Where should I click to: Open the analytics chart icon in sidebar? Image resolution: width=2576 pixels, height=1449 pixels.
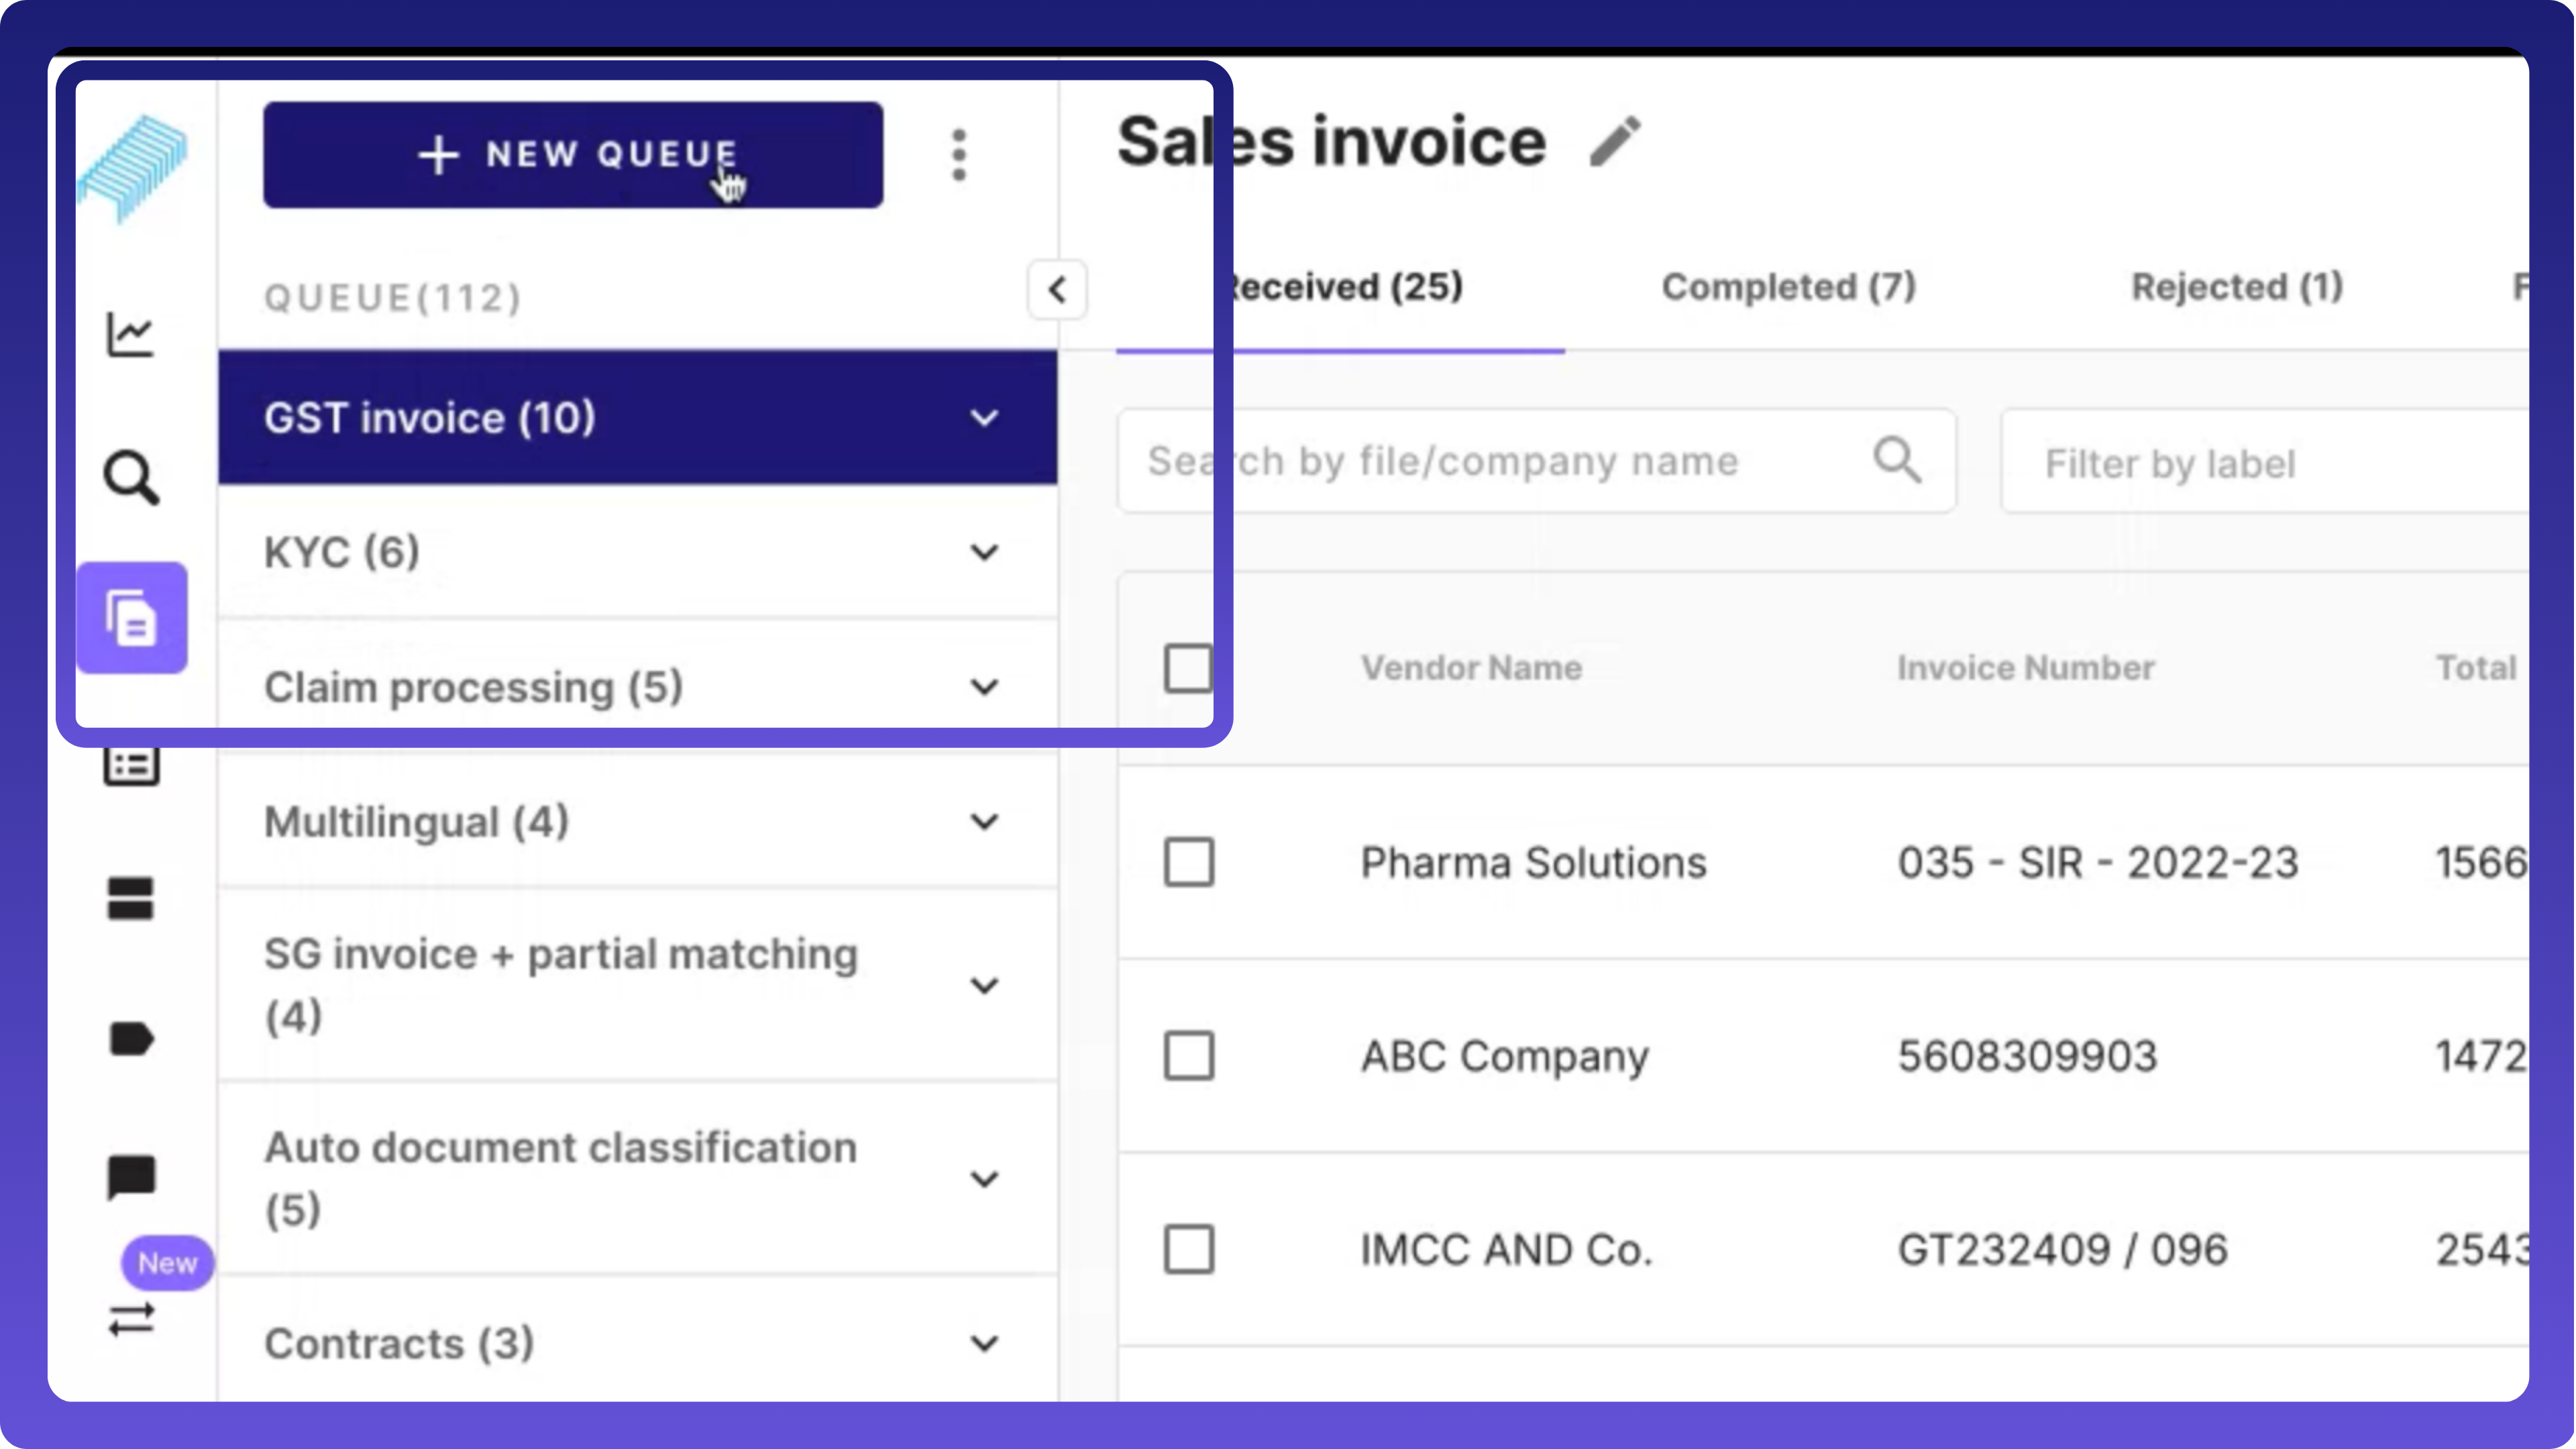pos(130,334)
